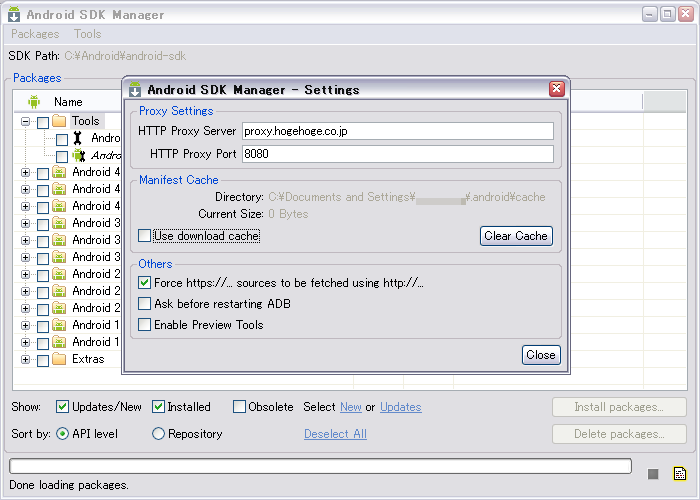Tick Ask before restarting ADB
The width and height of the screenshot is (700, 500).
click(x=144, y=304)
